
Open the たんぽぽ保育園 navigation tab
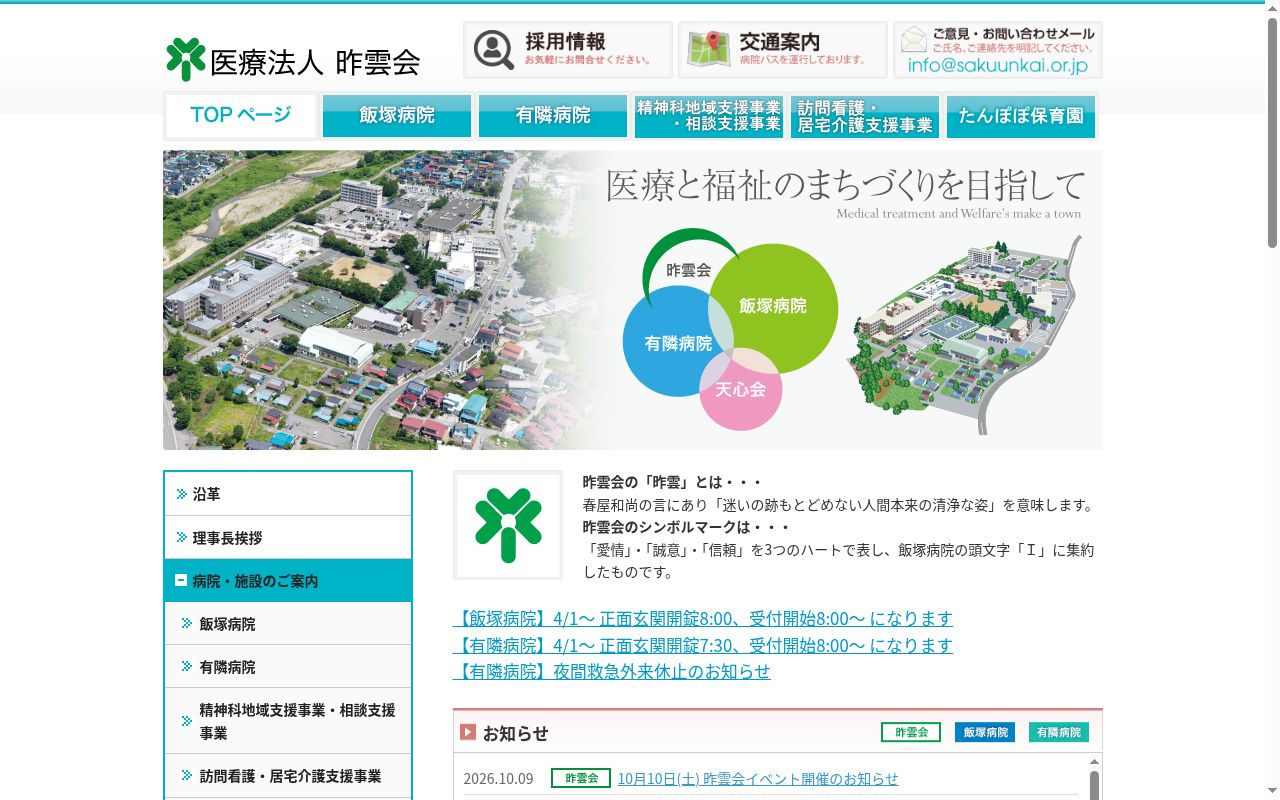coord(1021,116)
